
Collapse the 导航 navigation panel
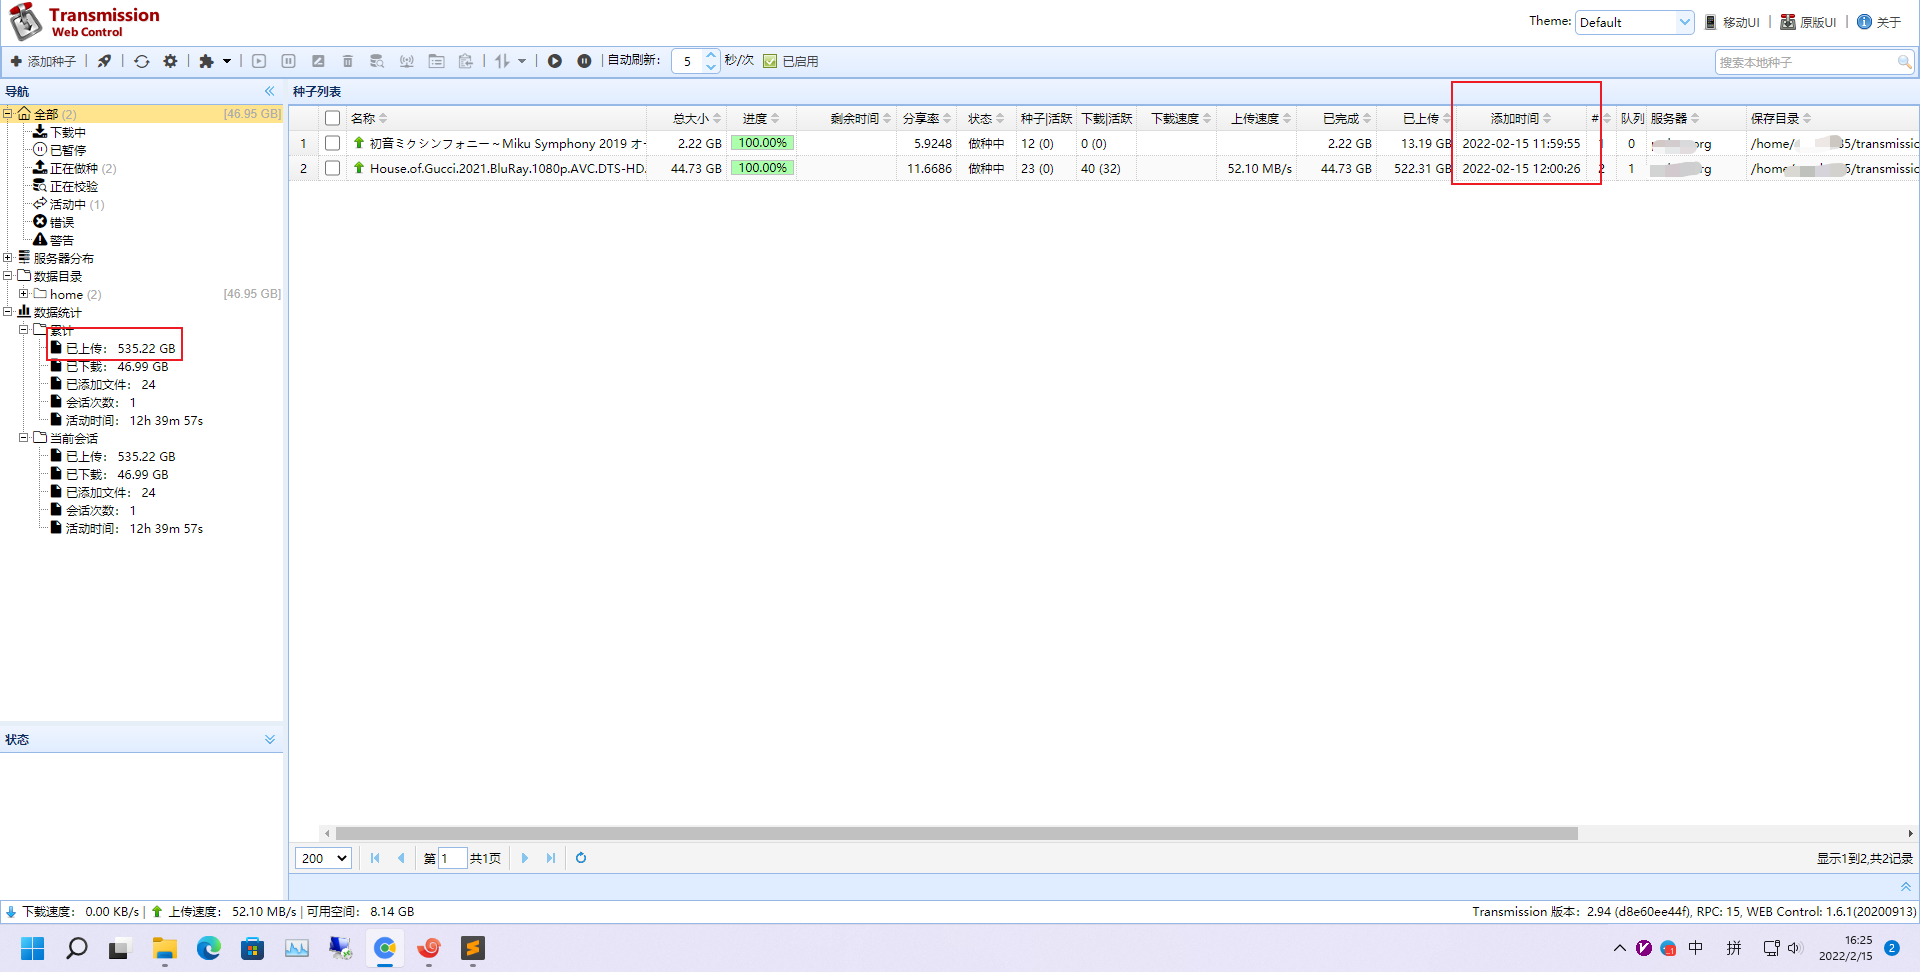(x=269, y=91)
